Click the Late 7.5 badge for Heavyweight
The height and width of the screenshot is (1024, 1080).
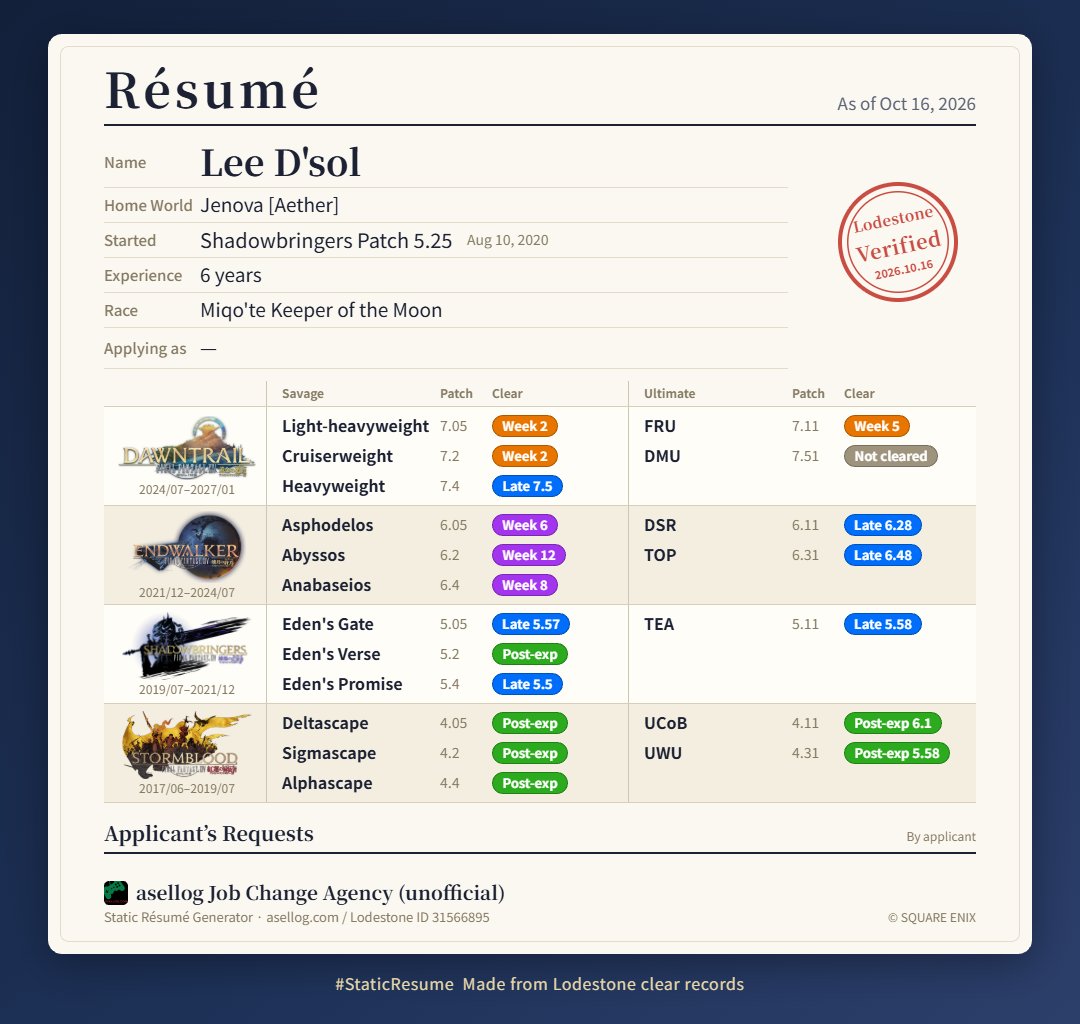click(x=527, y=486)
